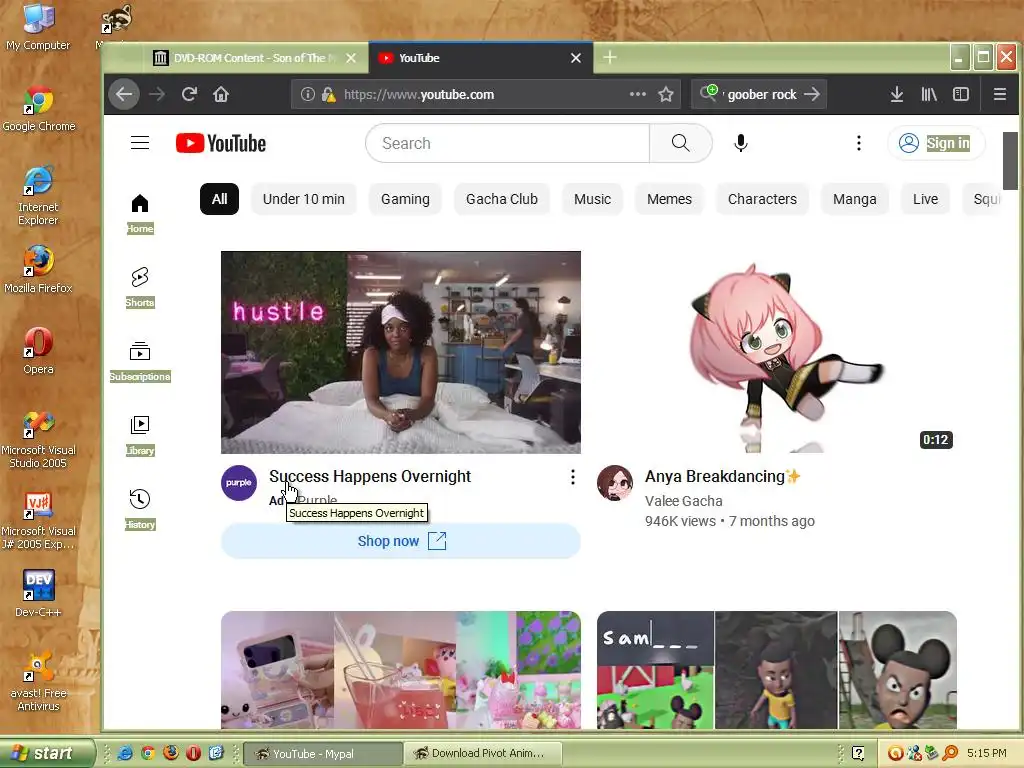
Task: Open Internet Explorer desktop shortcut
Action: pos(39,196)
